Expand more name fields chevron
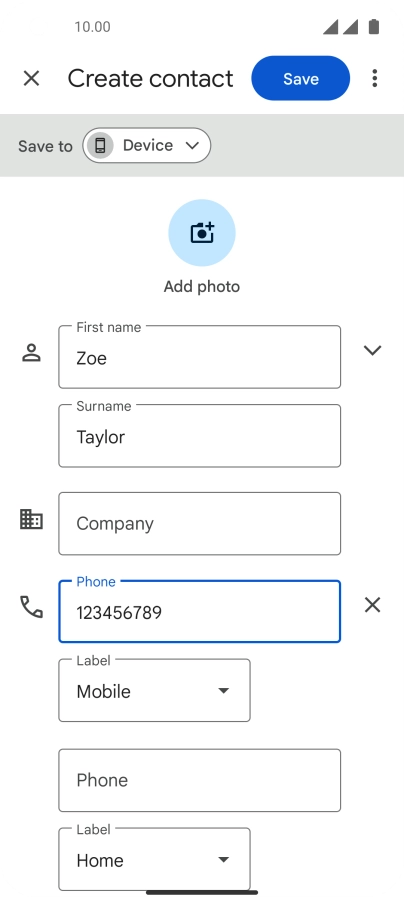The image size is (404, 897). [373, 350]
